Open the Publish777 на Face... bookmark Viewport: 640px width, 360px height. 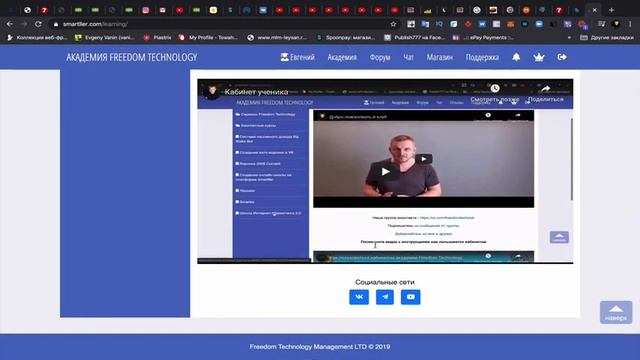[x=415, y=38]
